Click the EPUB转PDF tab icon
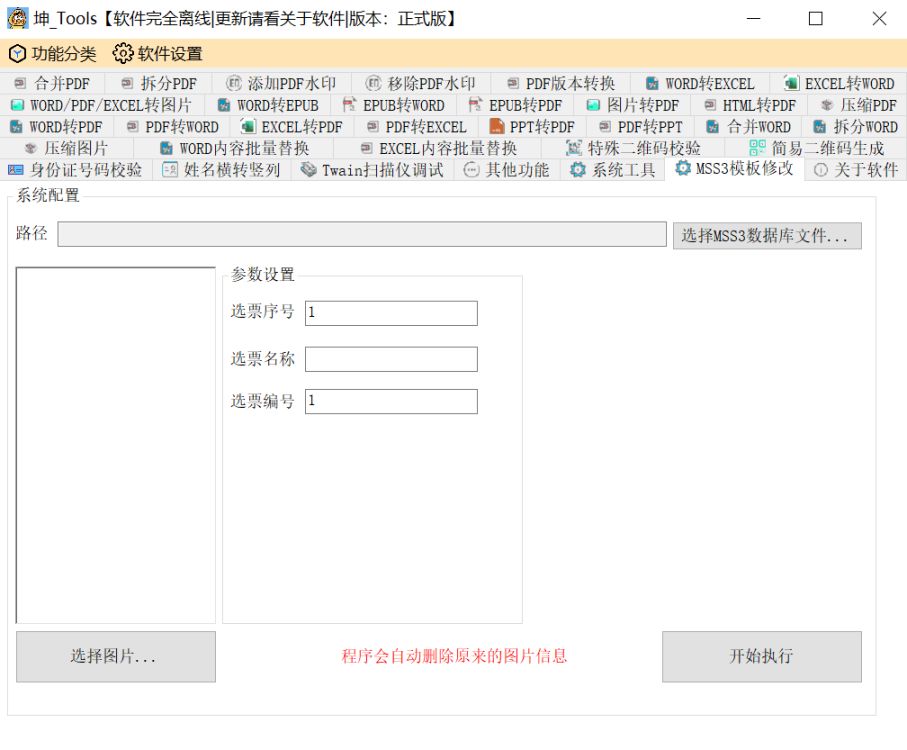The width and height of the screenshot is (907, 750). pyautogui.click(x=475, y=105)
